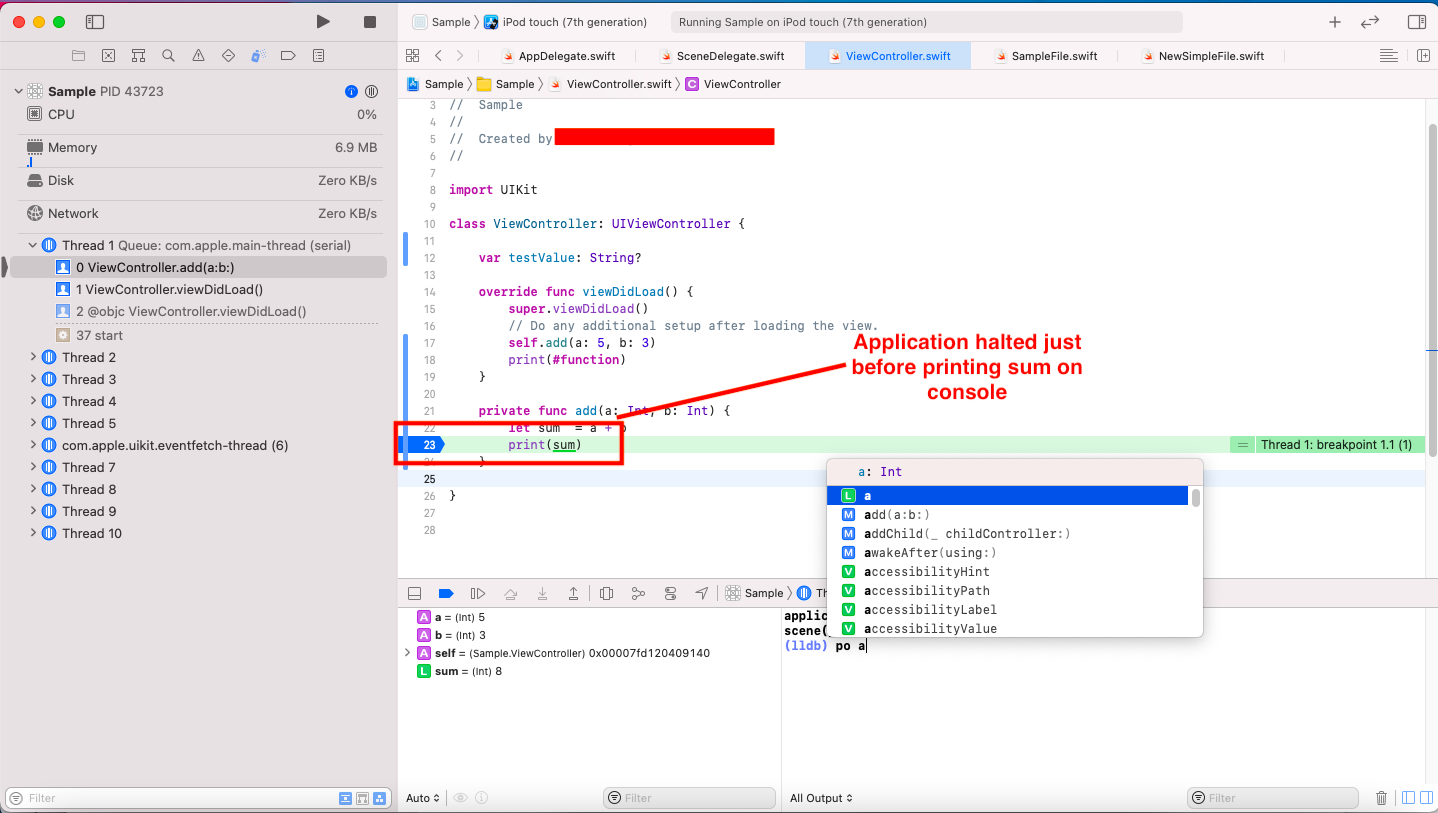Step over the current line
This screenshot has height=813, width=1438.
pyautogui.click(x=510, y=593)
